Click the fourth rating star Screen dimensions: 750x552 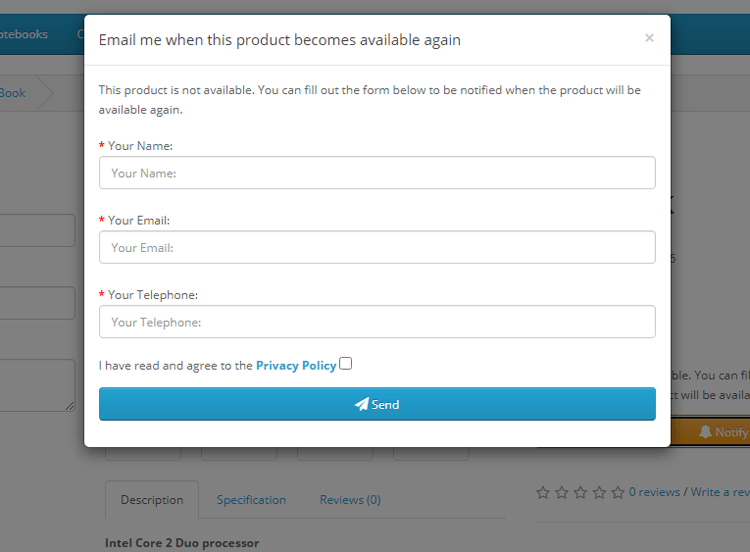599,492
